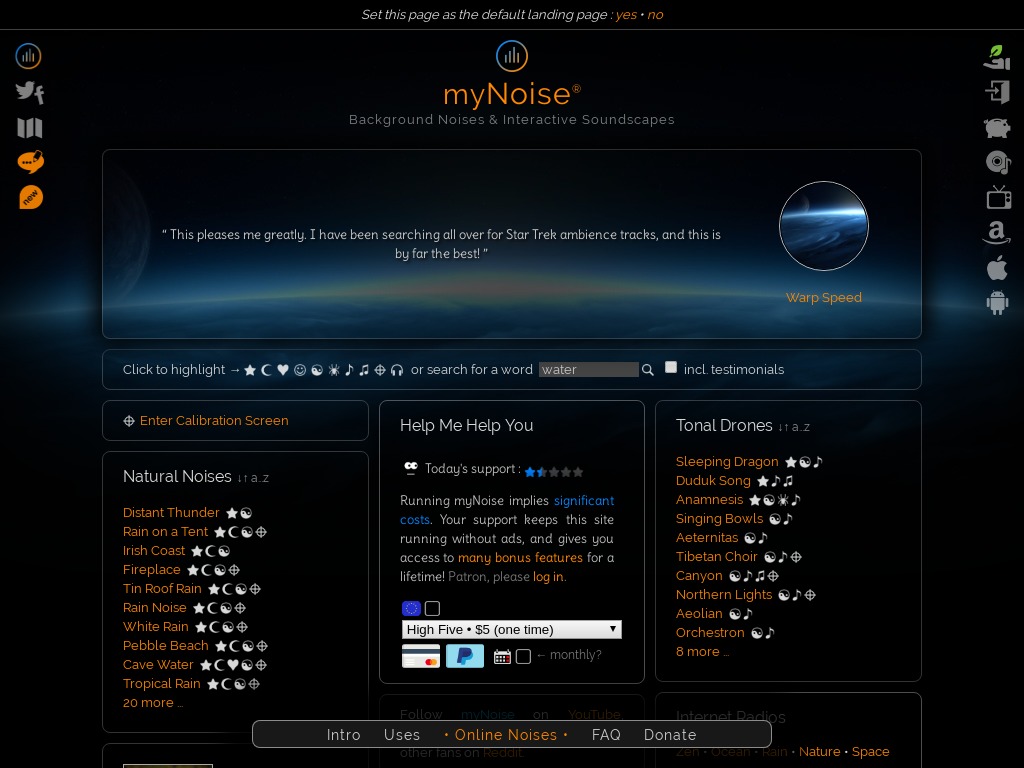Expand Tonal Drones with 8 more link
The width and height of the screenshot is (1024, 768).
click(x=702, y=652)
